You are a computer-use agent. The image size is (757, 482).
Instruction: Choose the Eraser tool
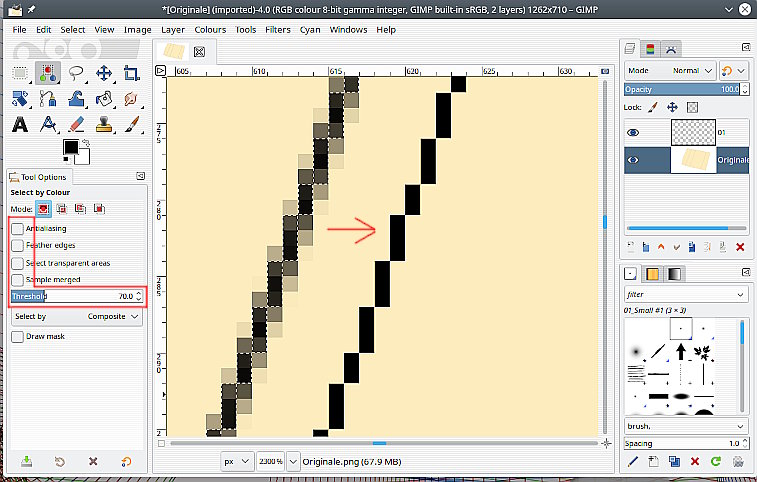tap(76, 125)
